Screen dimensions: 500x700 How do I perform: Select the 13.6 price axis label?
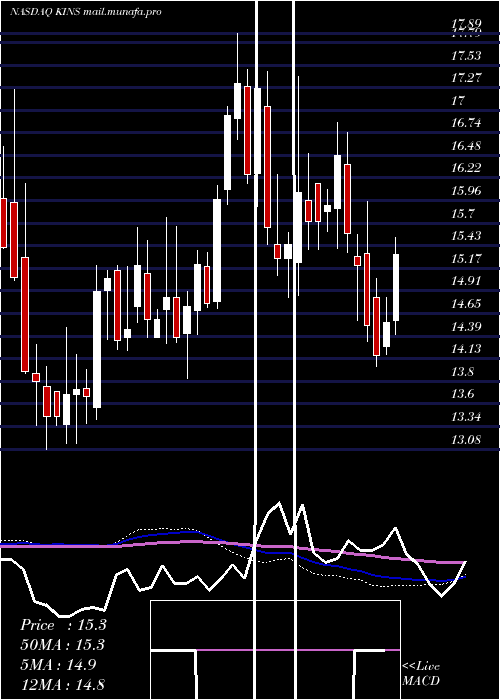click(462, 394)
